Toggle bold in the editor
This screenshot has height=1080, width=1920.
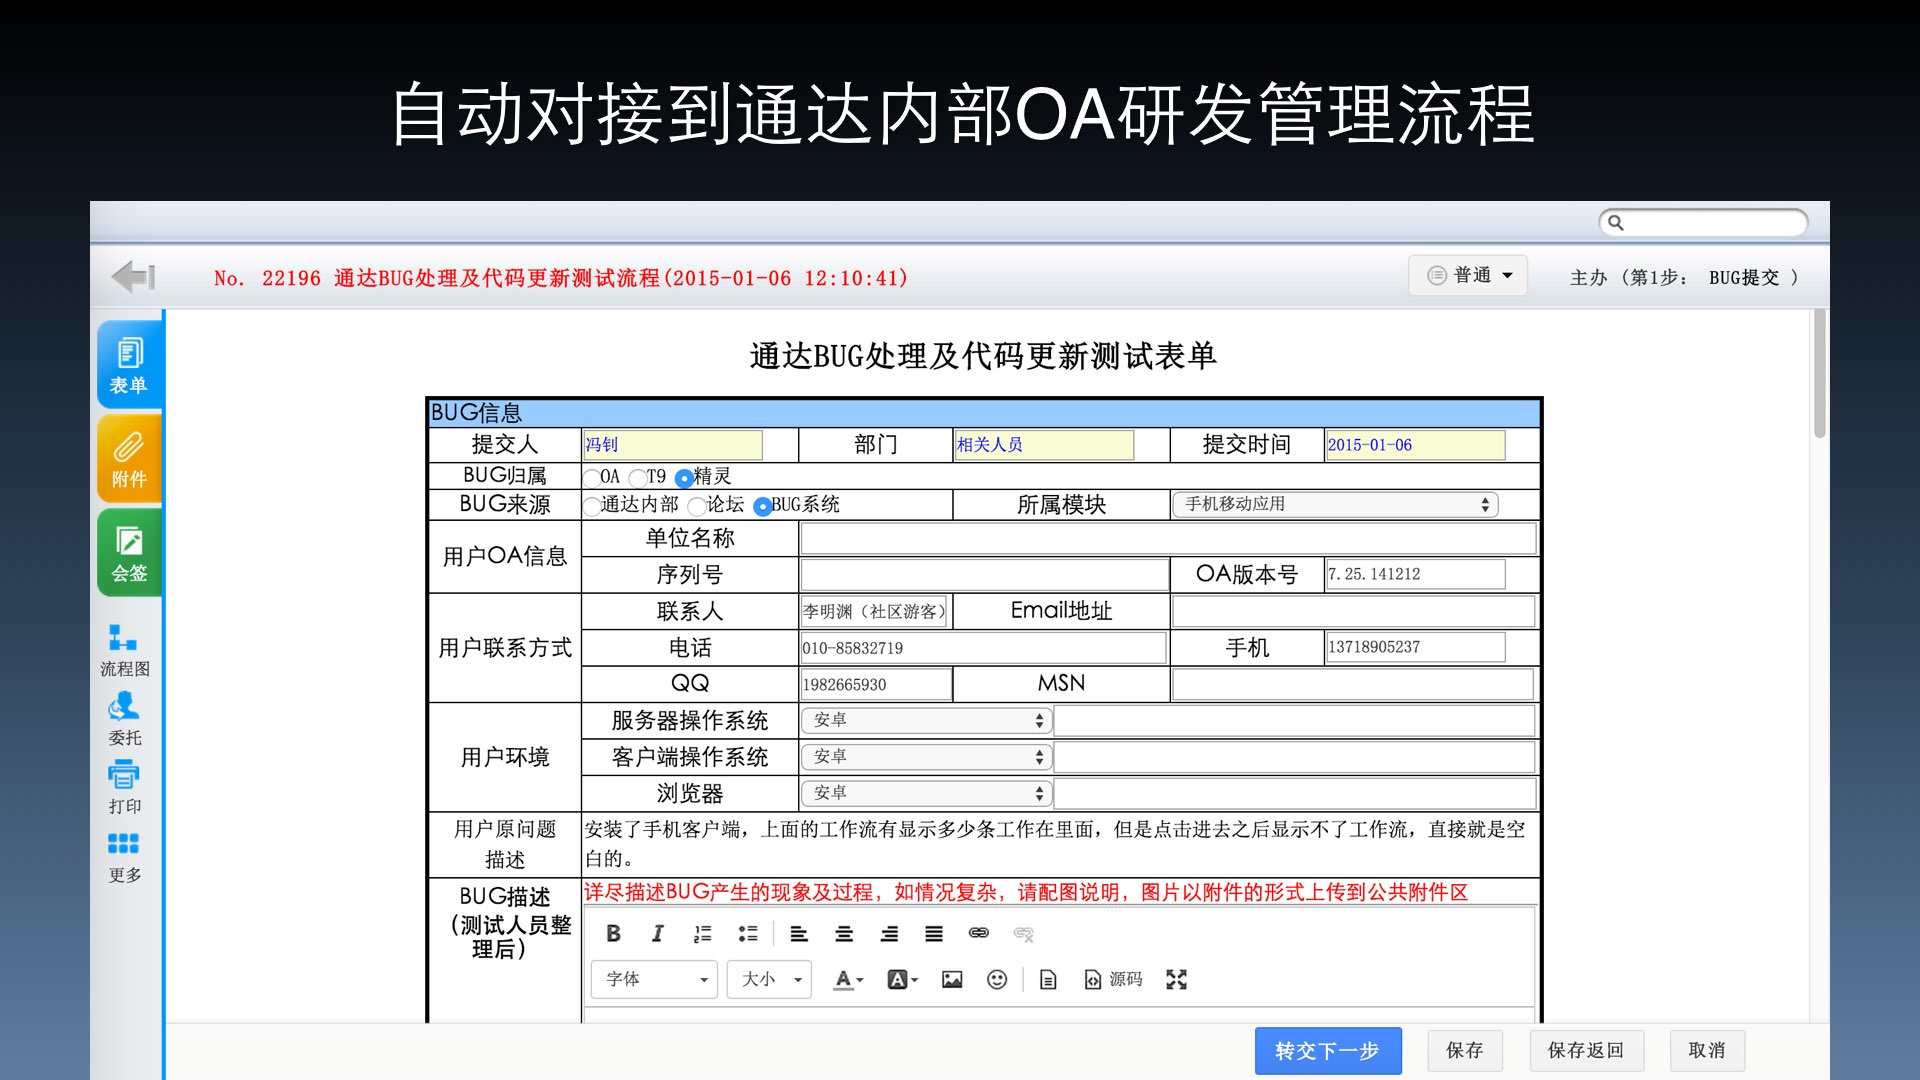613,933
